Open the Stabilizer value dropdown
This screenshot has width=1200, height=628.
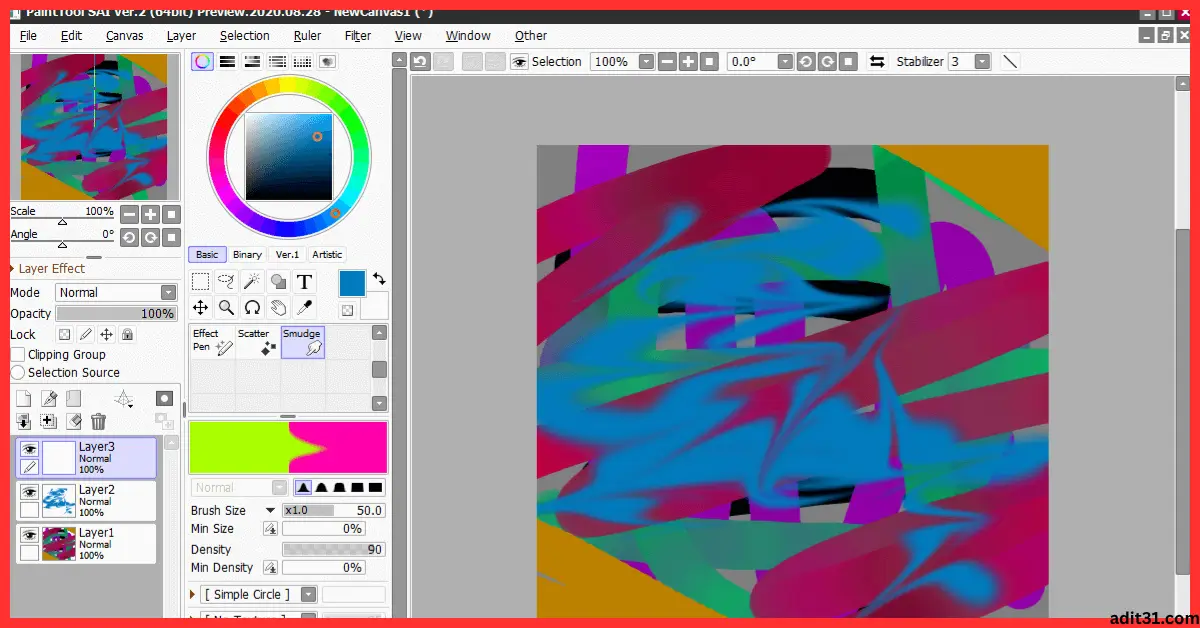click(982, 62)
